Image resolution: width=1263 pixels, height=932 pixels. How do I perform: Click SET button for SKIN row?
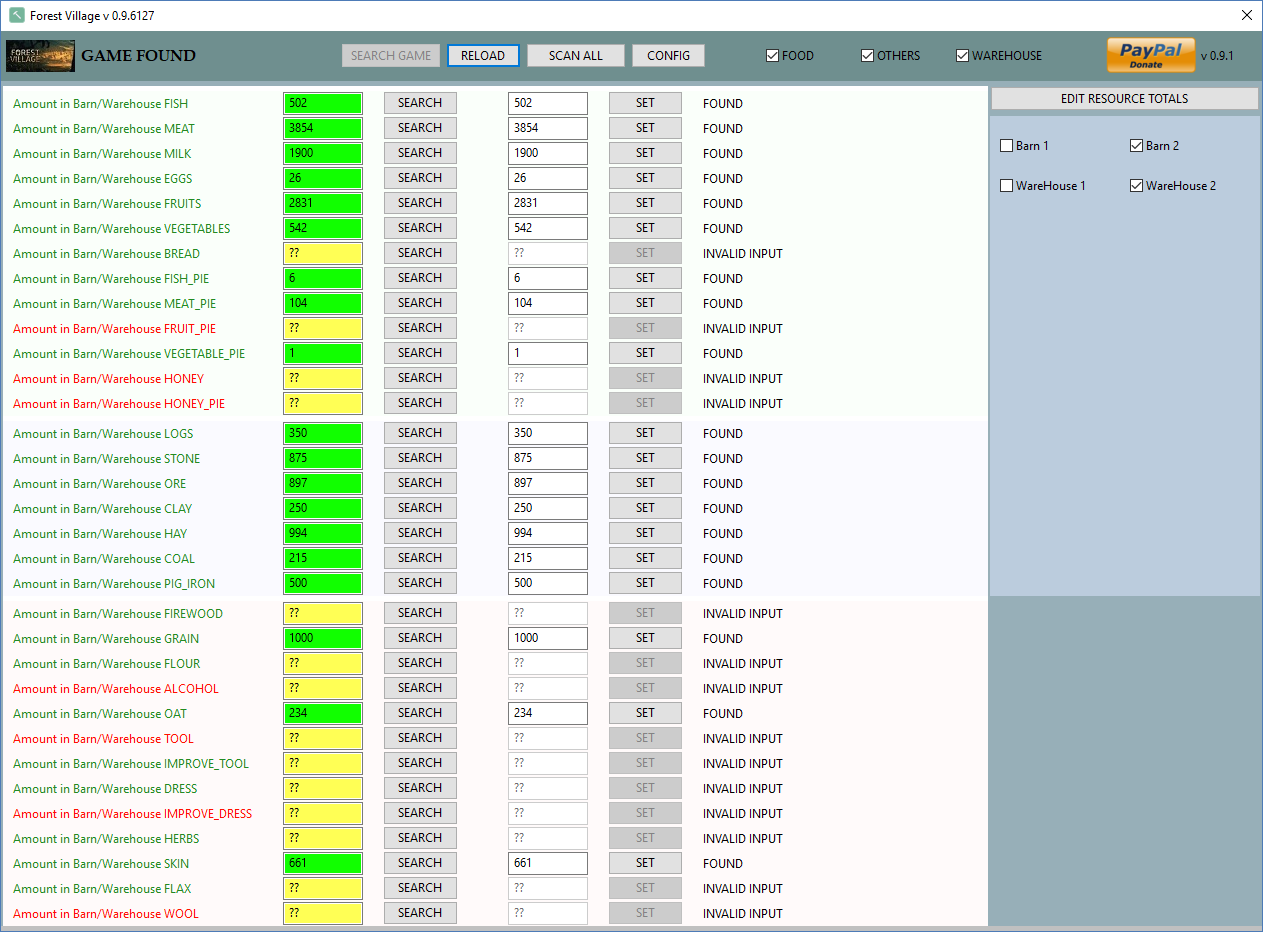[x=645, y=863]
